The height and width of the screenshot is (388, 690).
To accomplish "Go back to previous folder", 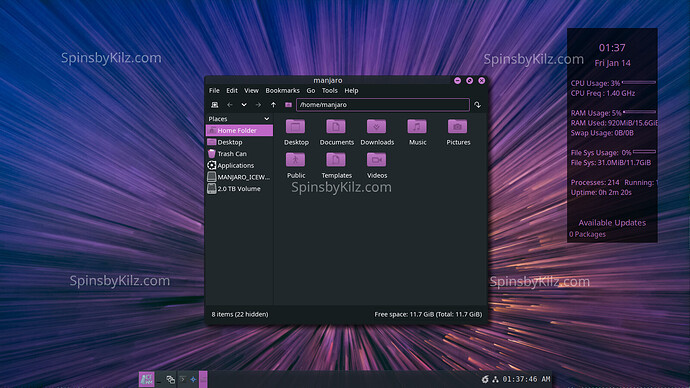I will [230, 105].
